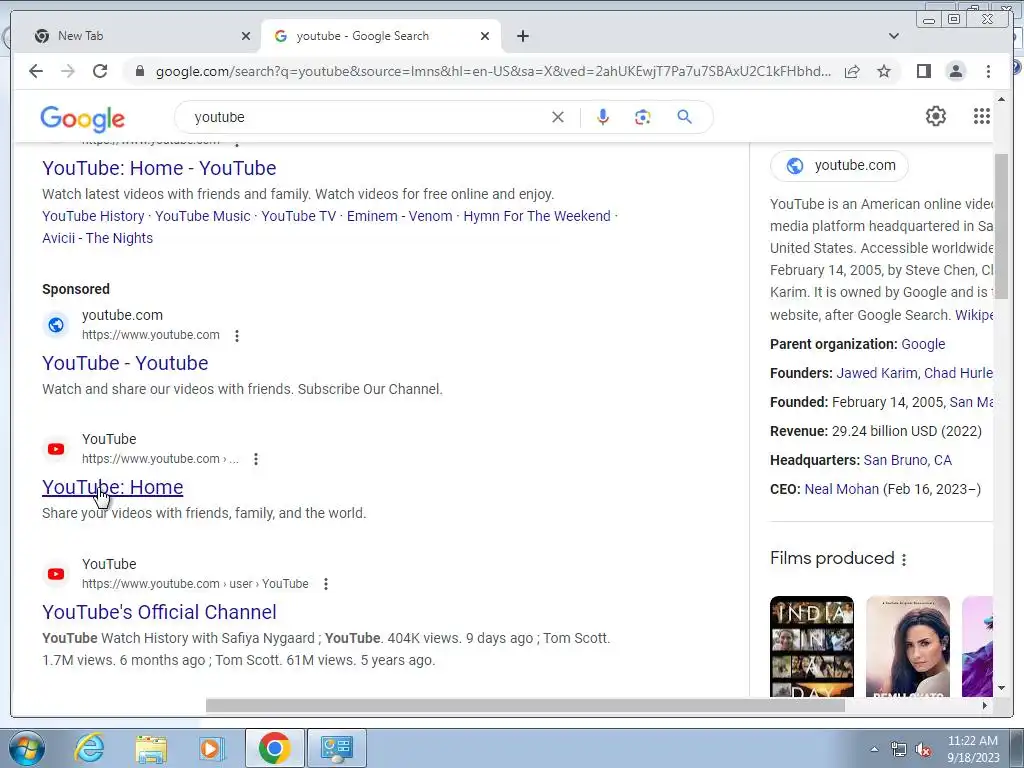Click the page's horizontal scrollbar thumb

(525, 705)
